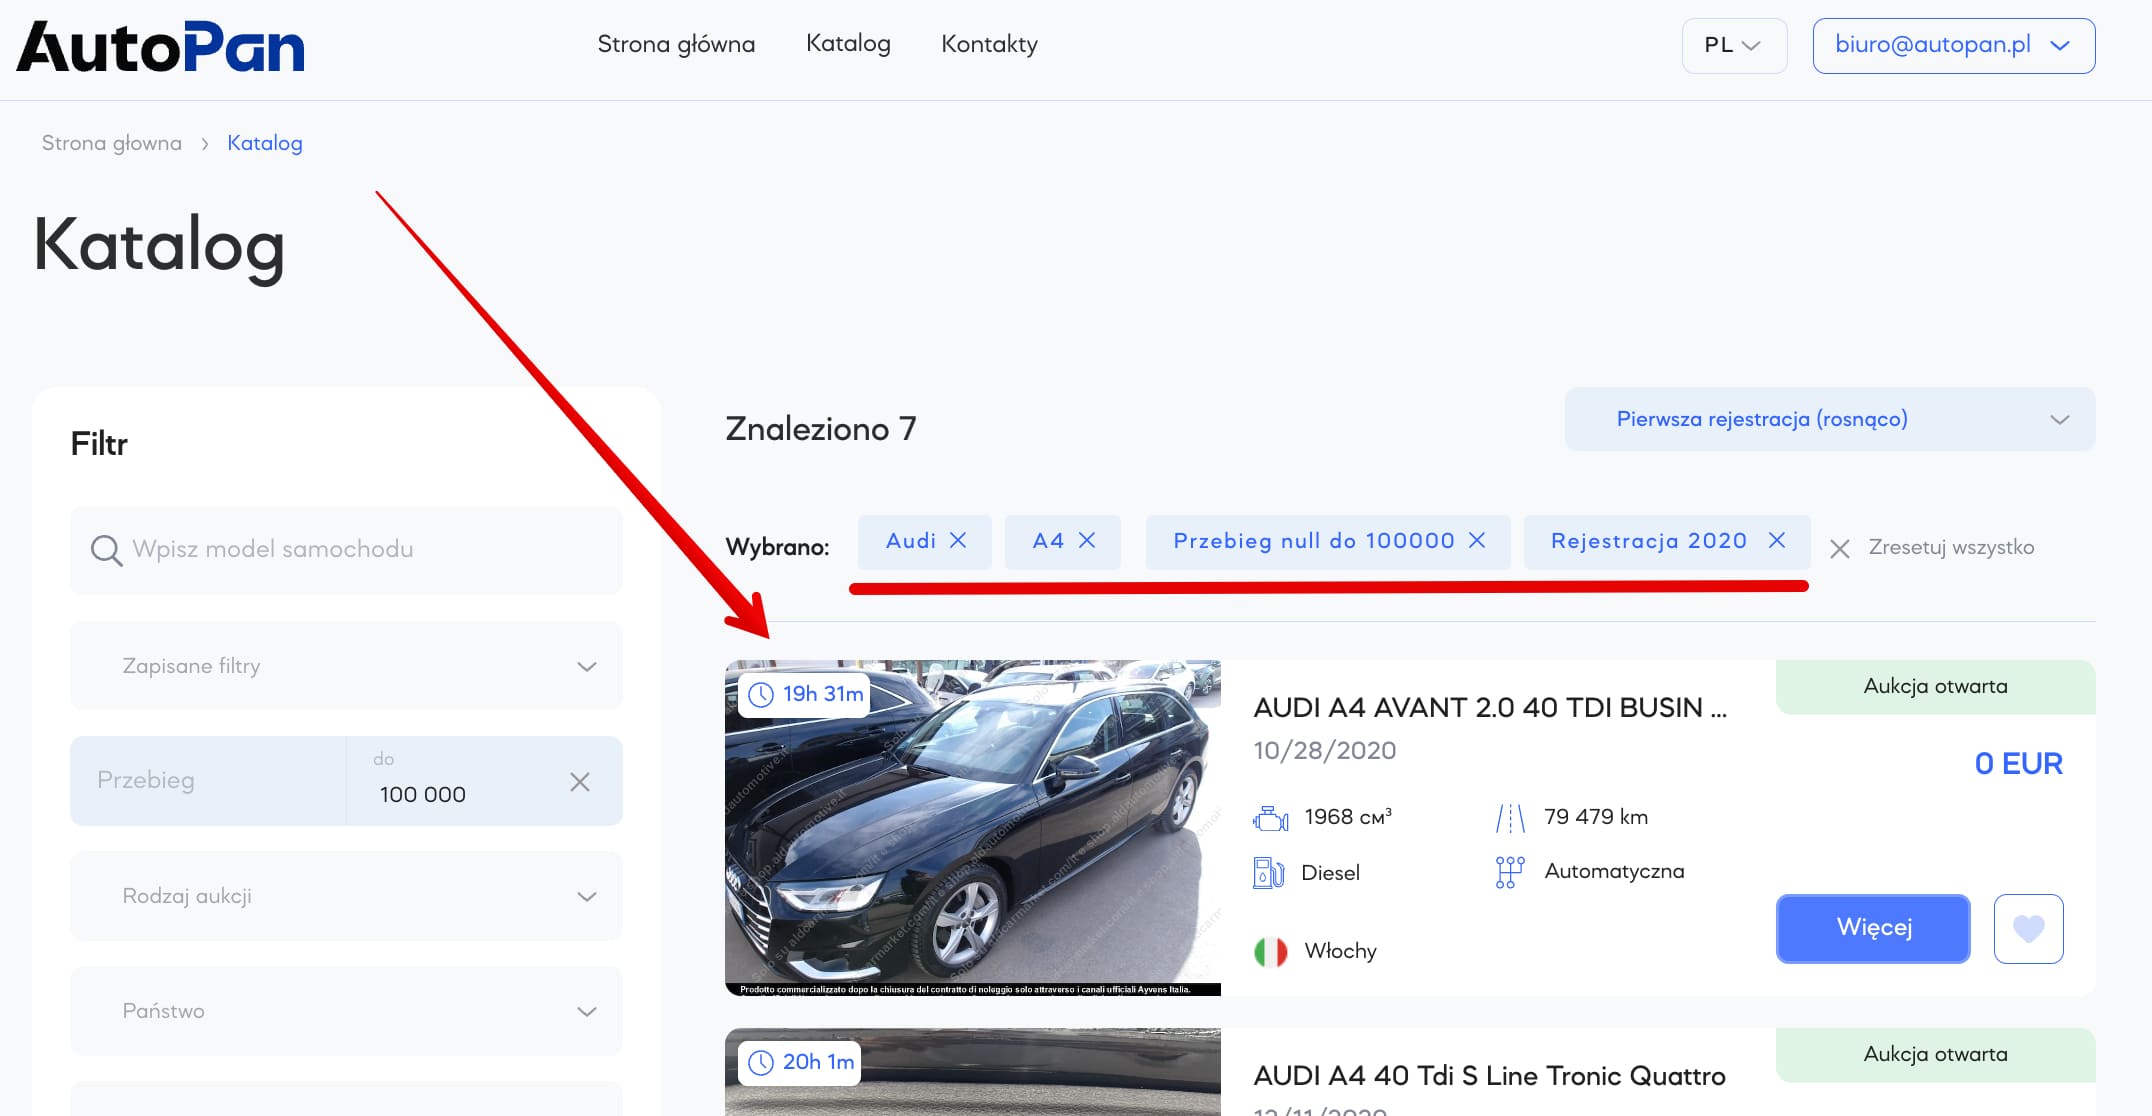Favorite the AUDI A4 AVANT with the heart
2152x1116 pixels.
tap(2028, 928)
